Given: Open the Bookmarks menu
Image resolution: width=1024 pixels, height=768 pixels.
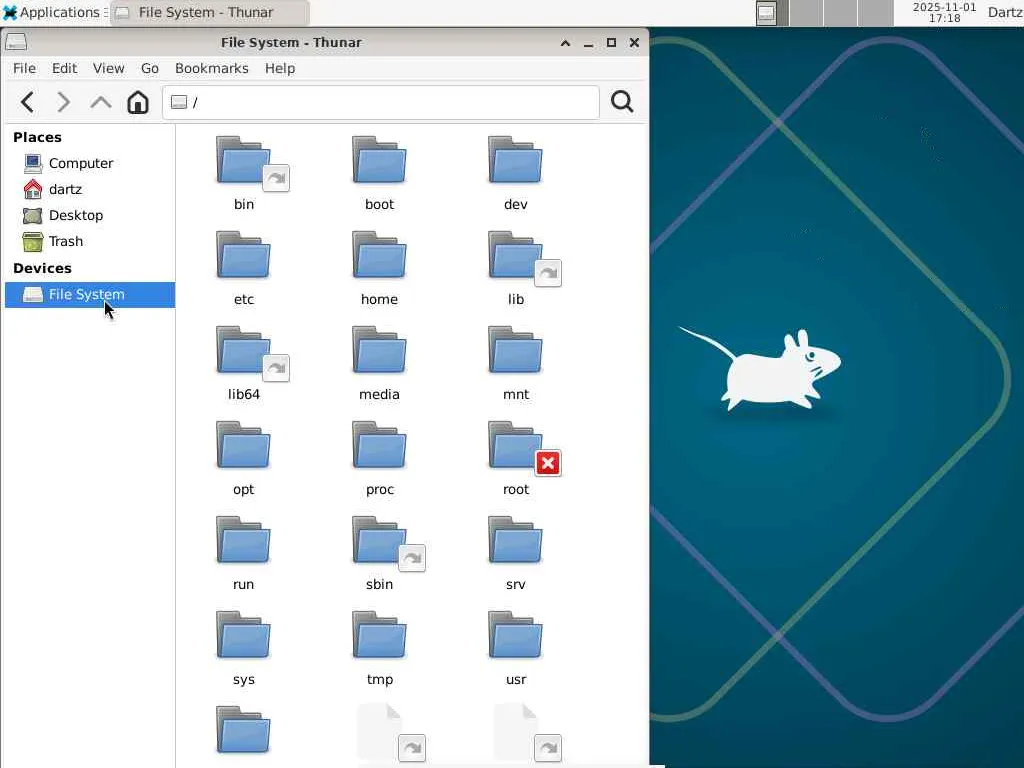Looking at the screenshot, I should (212, 69).
